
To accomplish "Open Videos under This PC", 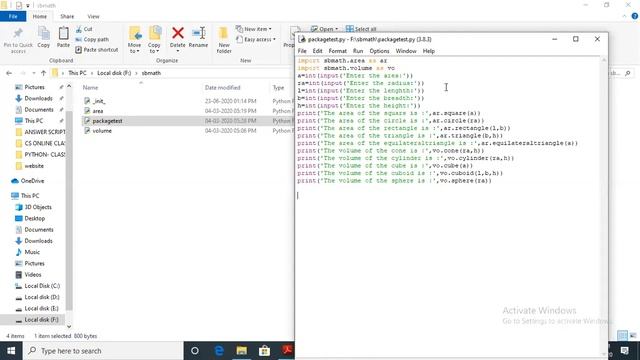I will pos(33,275).
